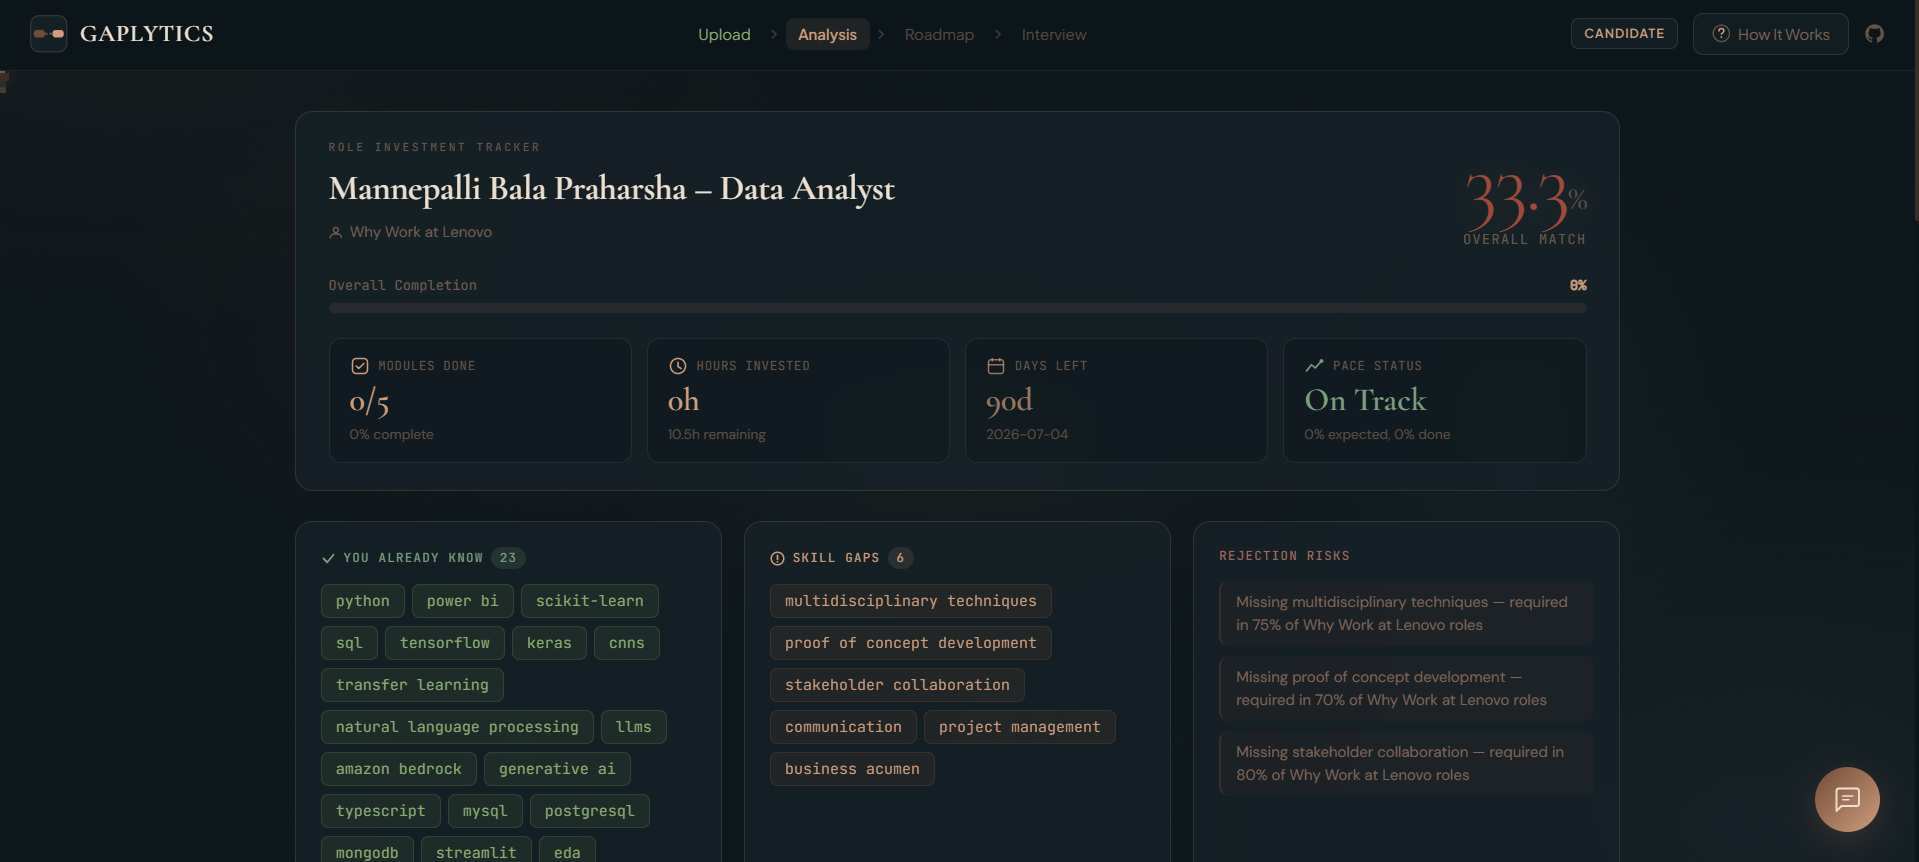Click the natural language processing tag
The height and width of the screenshot is (862, 1919).
click(457, 727)
